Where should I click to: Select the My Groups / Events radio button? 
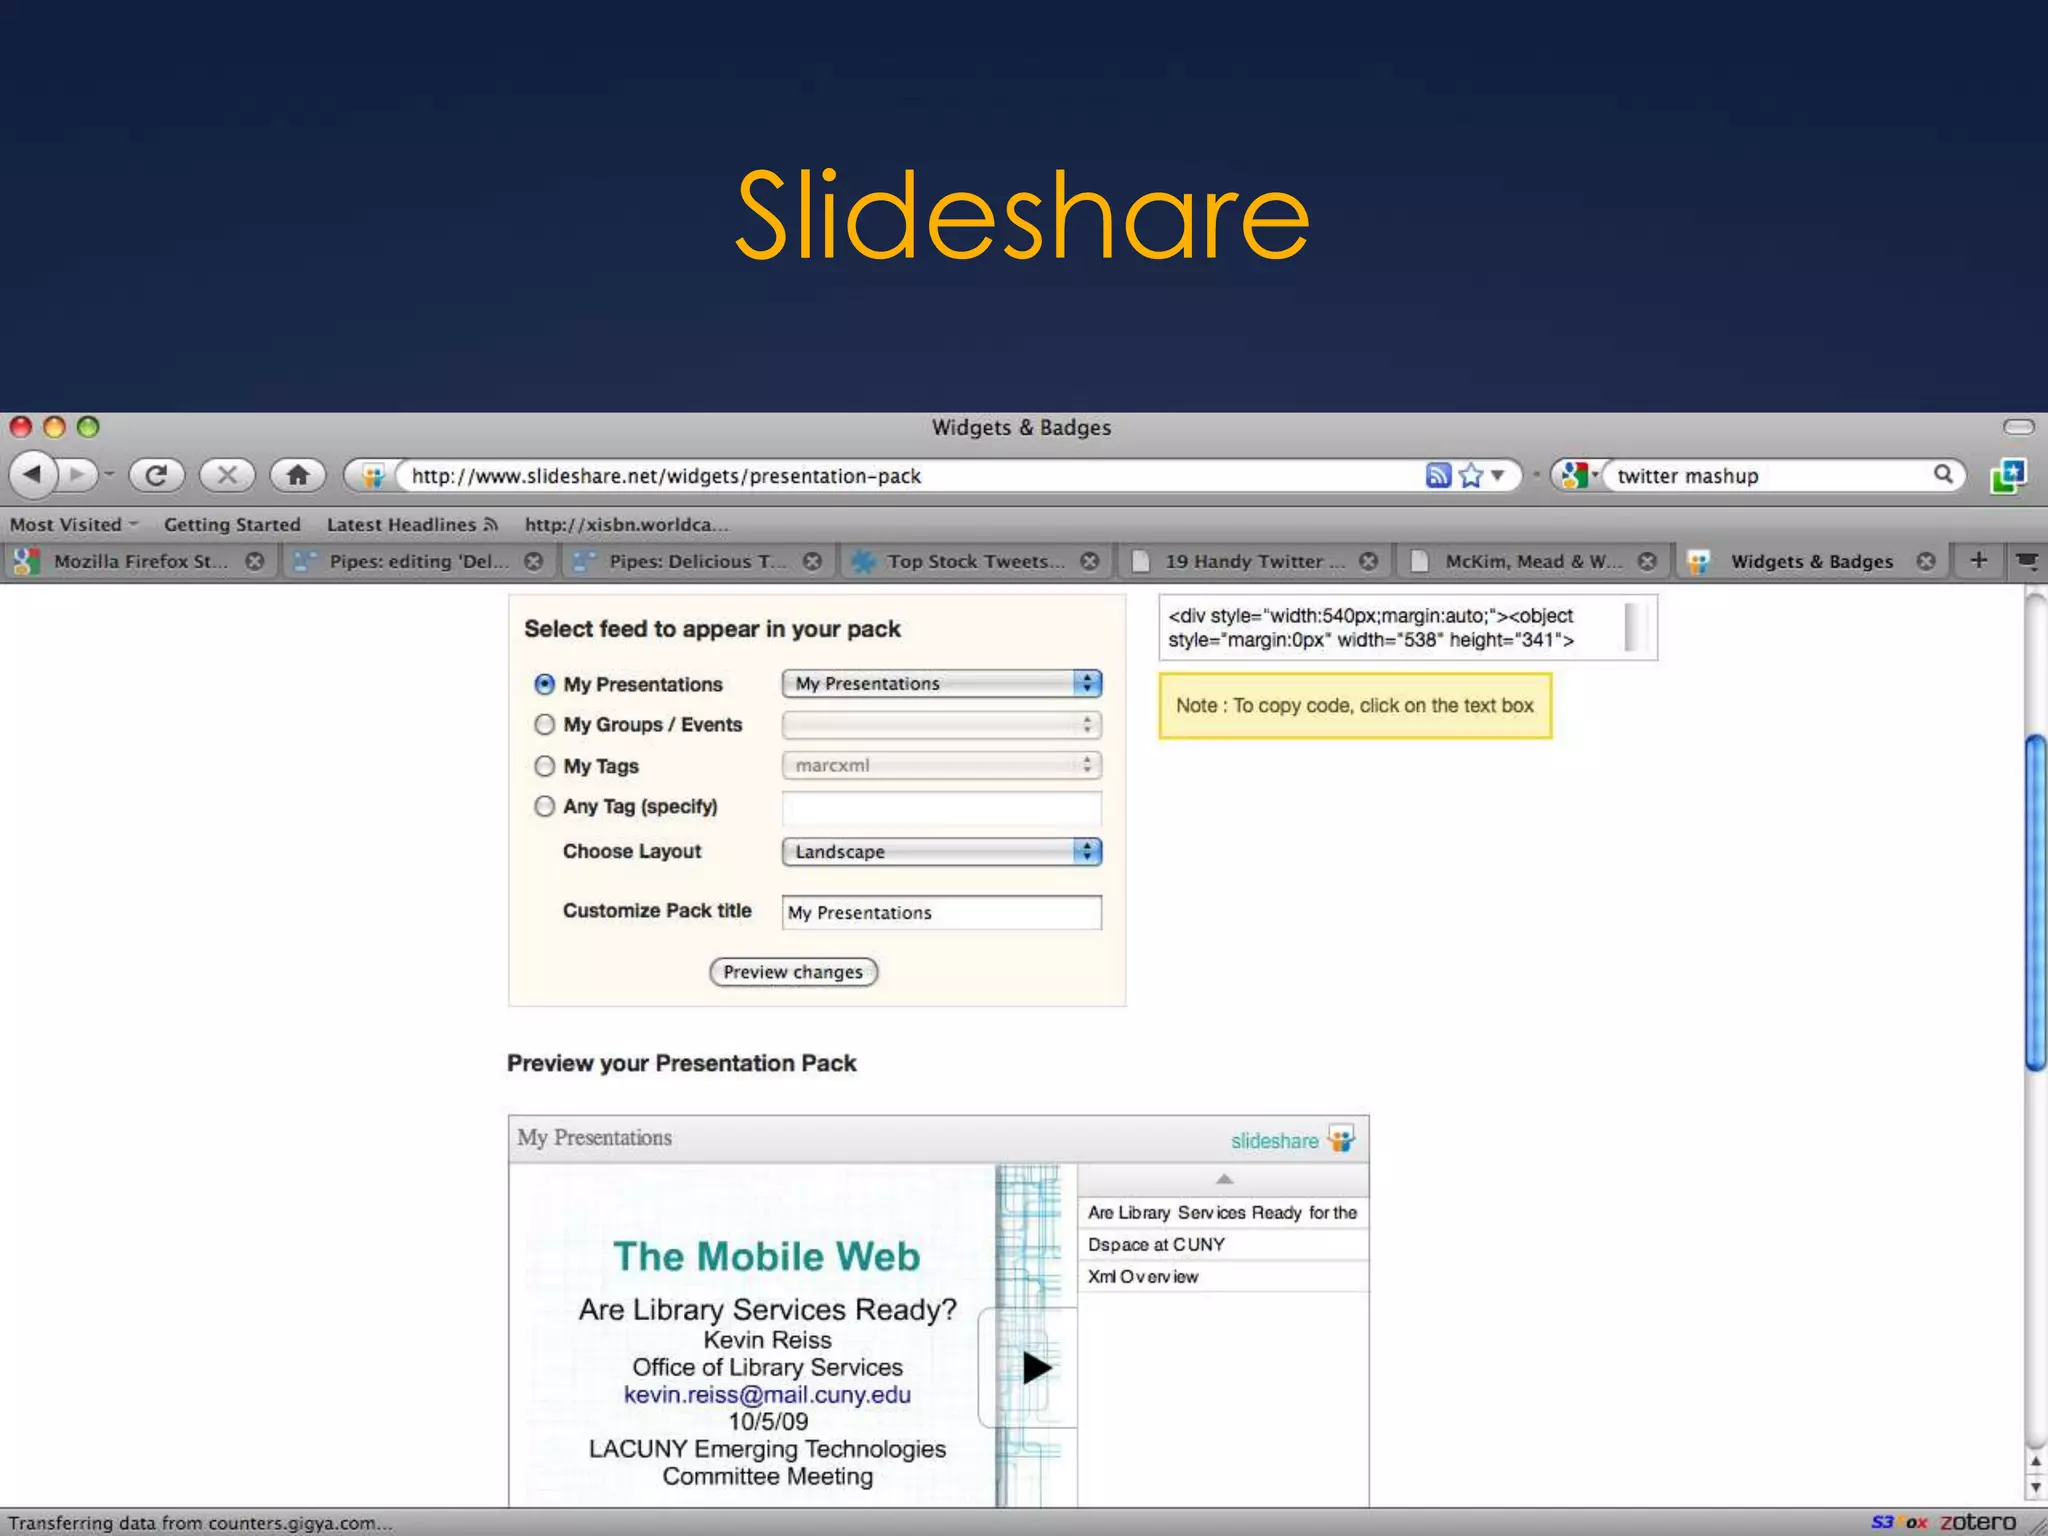point(544,724)
